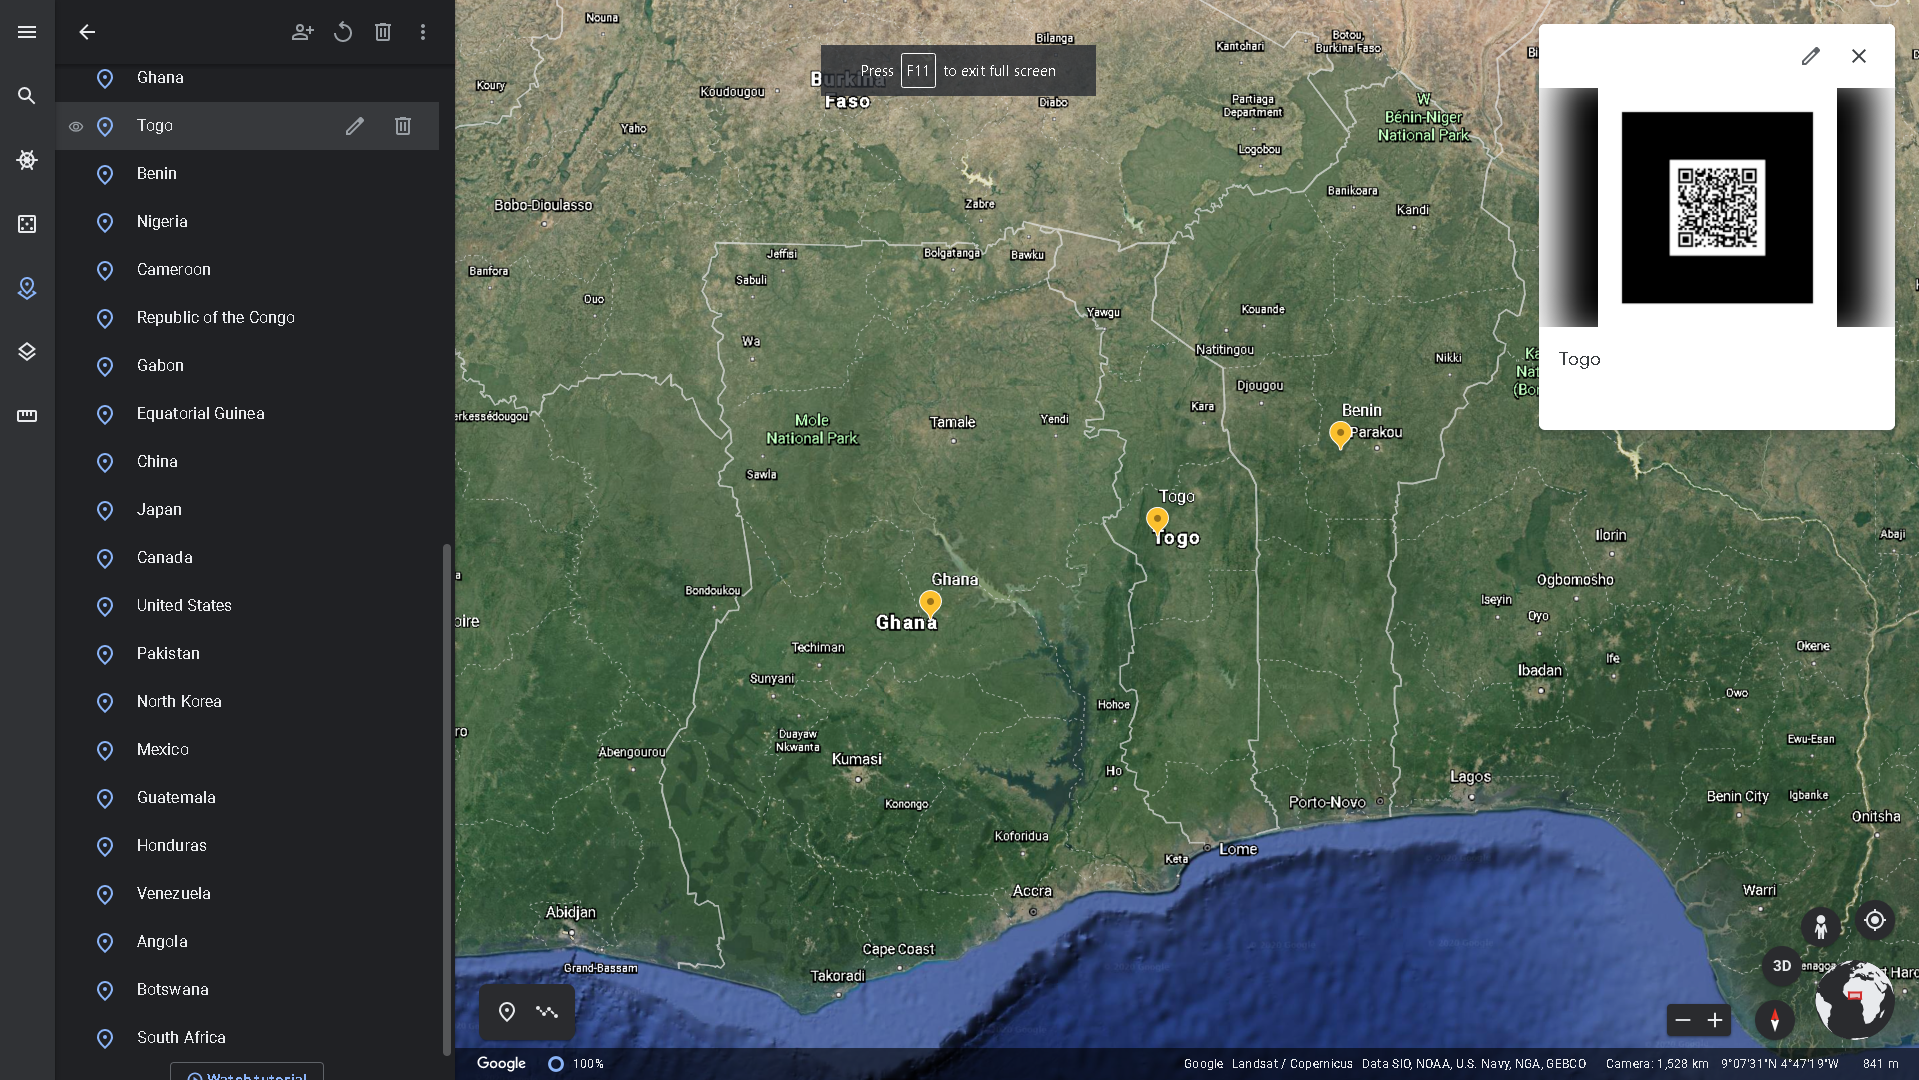Select Botswana in the project list

[x=247, y=990]
